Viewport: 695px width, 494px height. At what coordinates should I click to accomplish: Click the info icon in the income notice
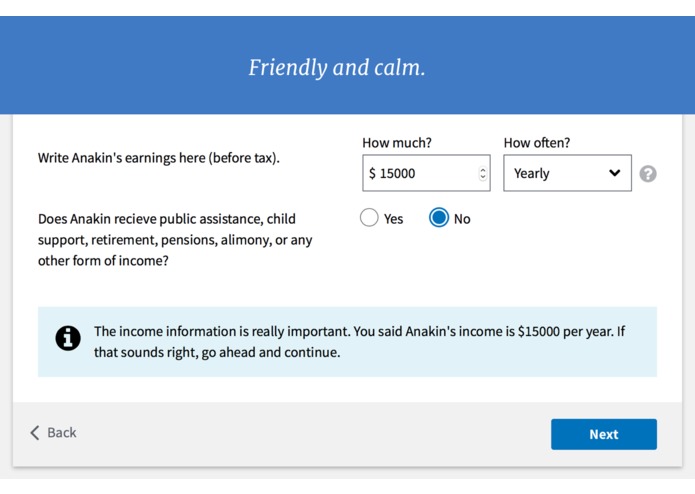tap(68, 339)
